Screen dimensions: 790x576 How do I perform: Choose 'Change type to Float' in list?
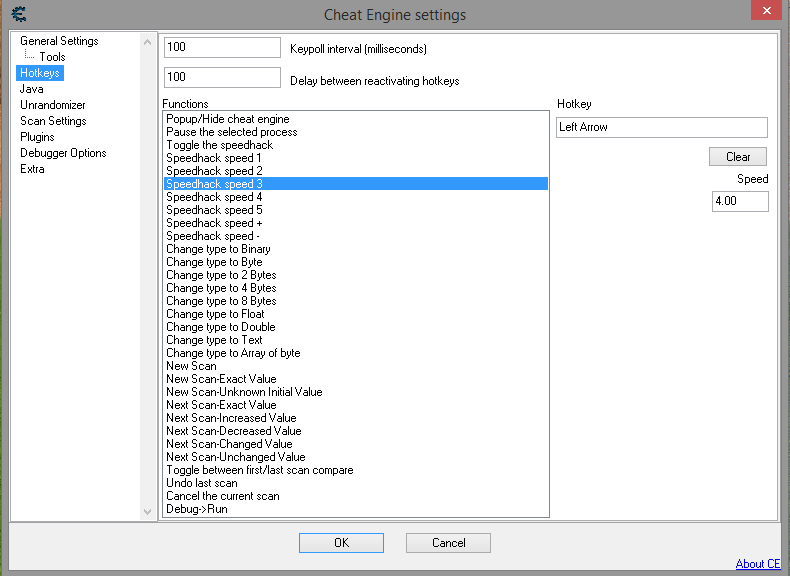click(x=215, y=314)
